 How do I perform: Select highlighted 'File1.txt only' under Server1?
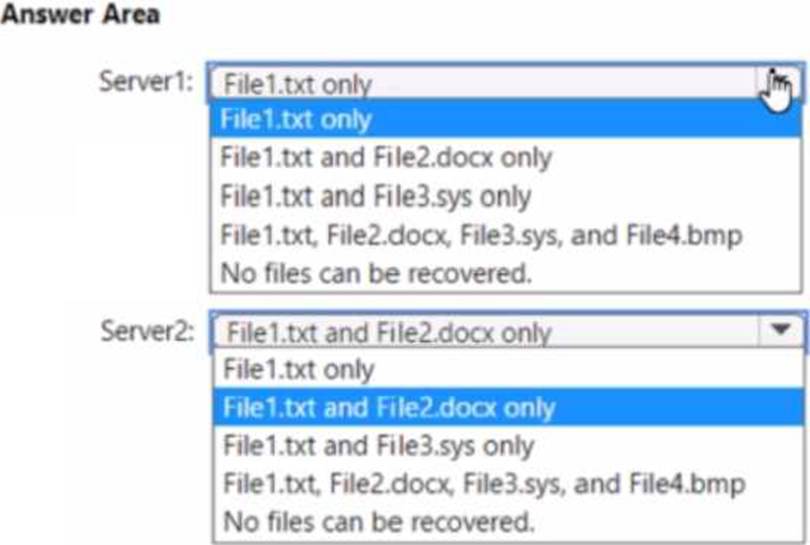tap(506, 119)
